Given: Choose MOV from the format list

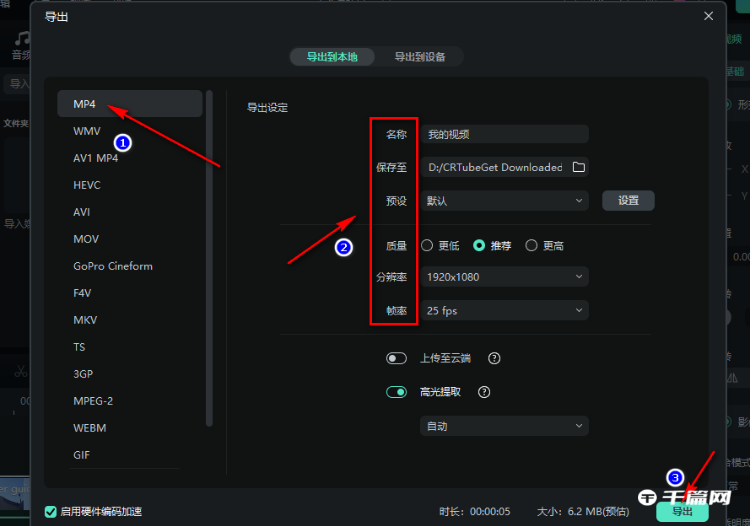Looking at the screenshot, I should pos(86,239).
